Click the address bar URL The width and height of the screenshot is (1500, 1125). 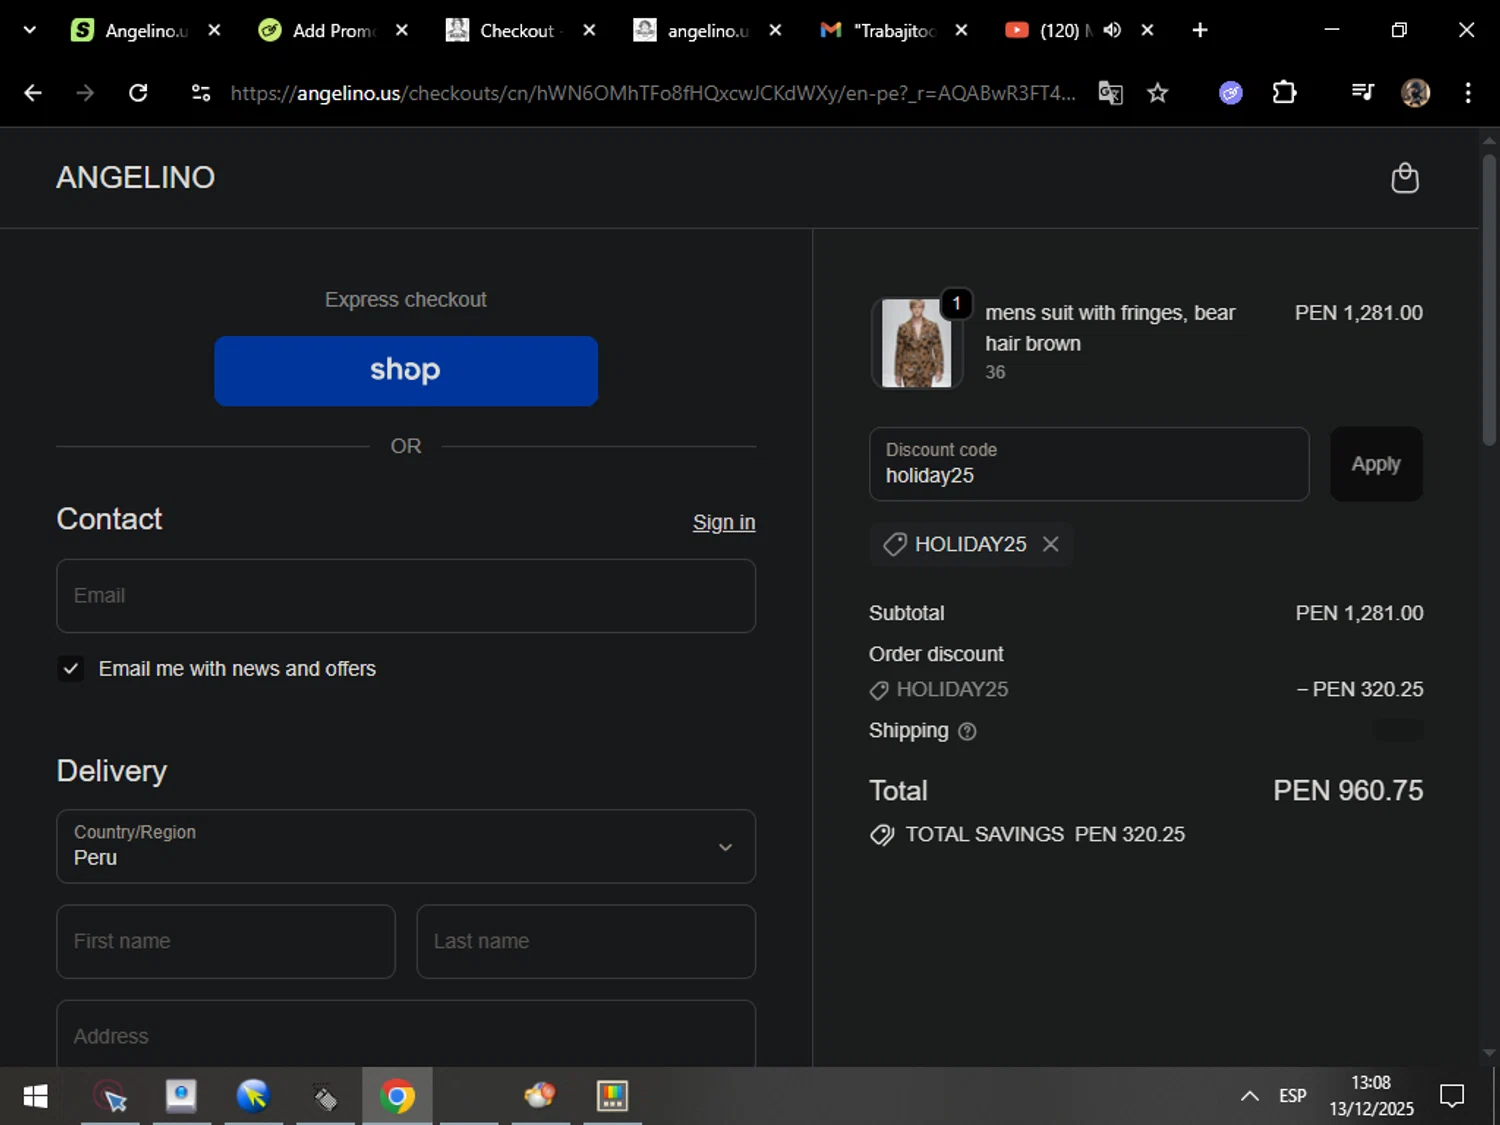coord(652,93)
